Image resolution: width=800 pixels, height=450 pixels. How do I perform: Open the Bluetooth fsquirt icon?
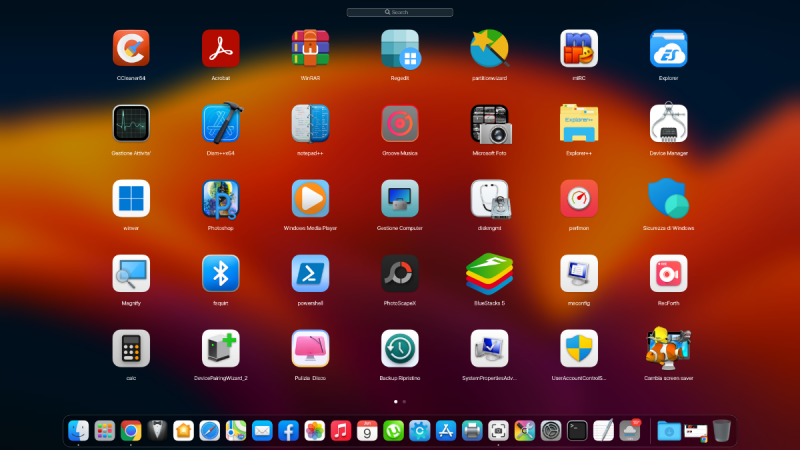(x=220, y=273)
